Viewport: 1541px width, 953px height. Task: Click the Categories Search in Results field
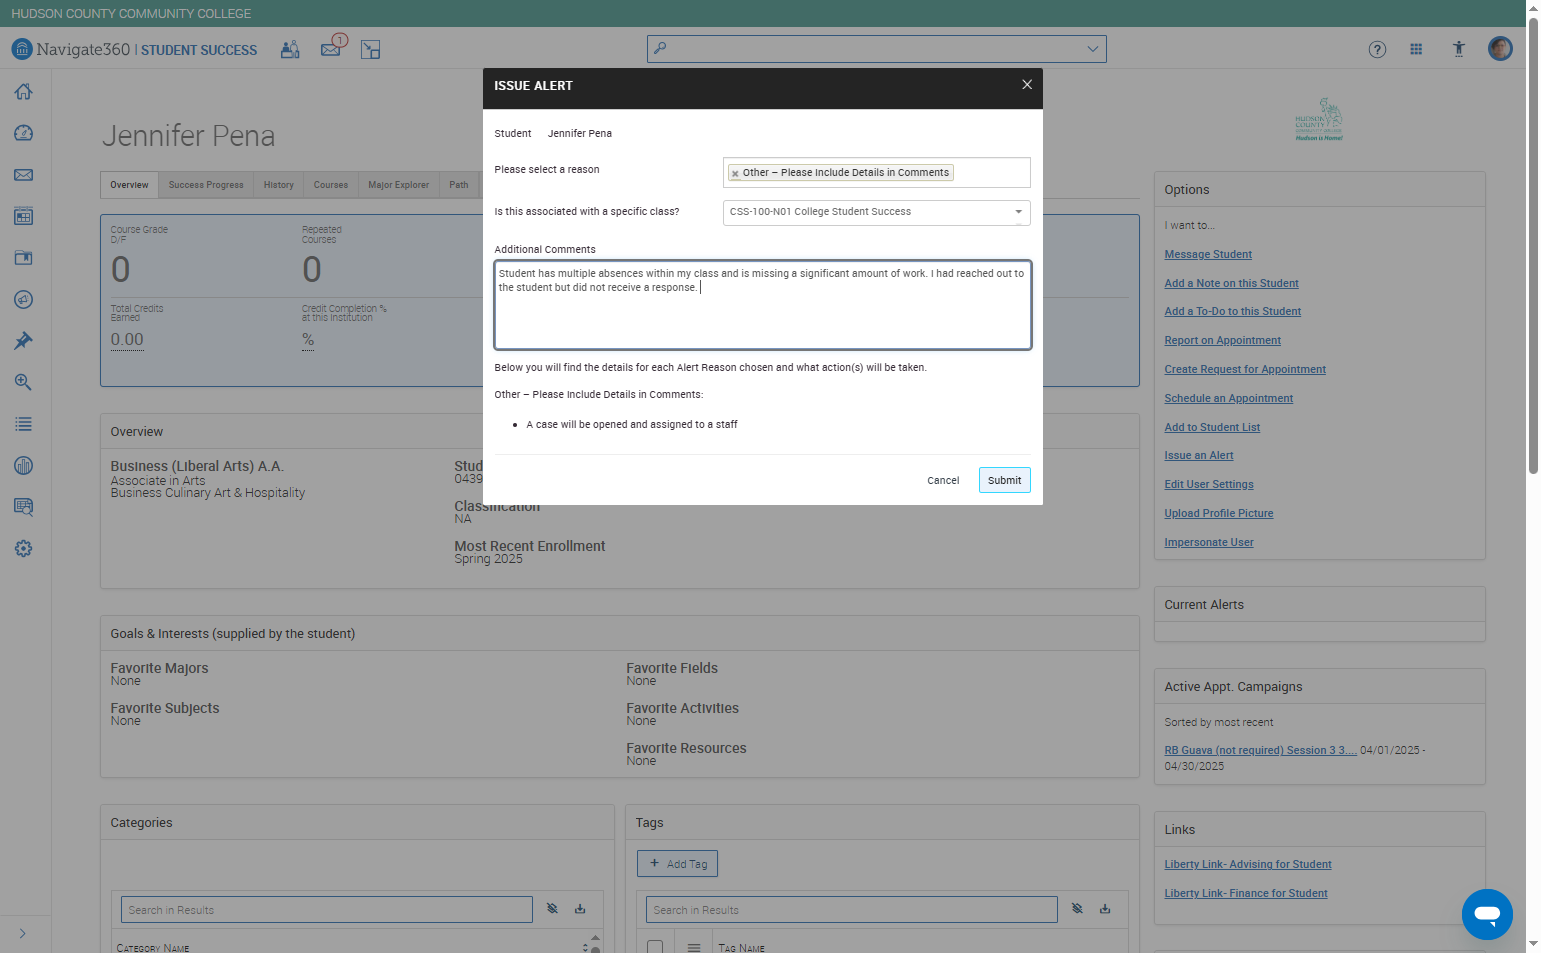pyautogui.click(x=326, y=910)
